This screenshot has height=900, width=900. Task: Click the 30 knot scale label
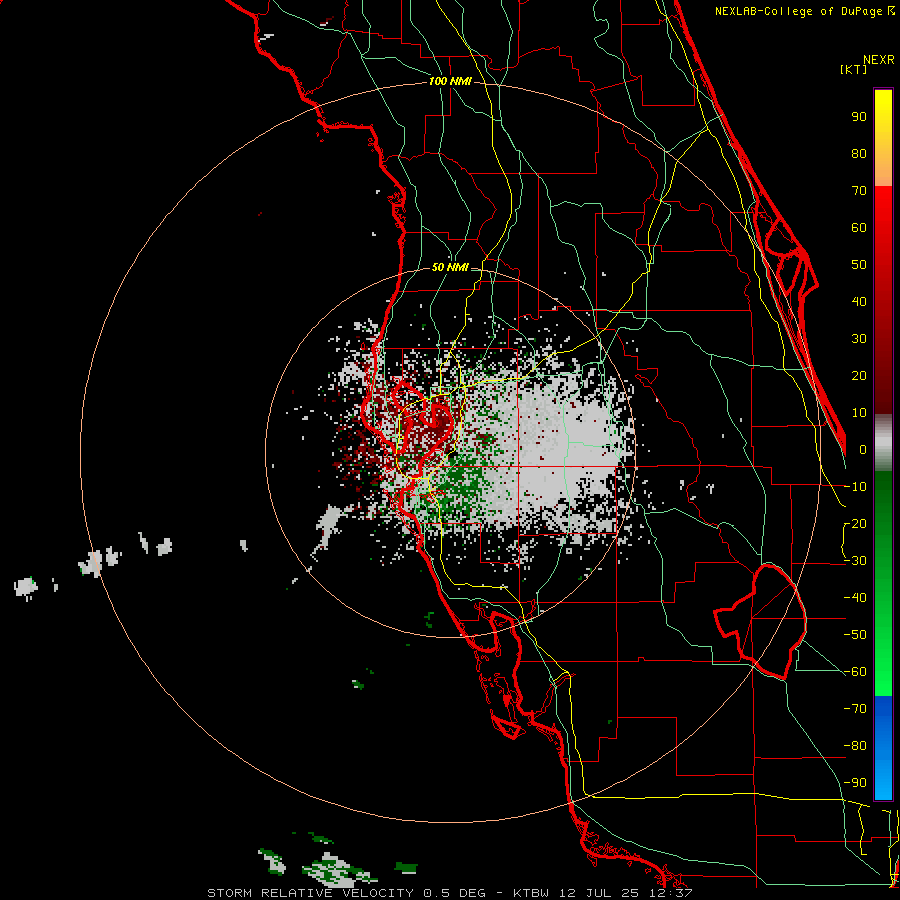(x=859, y=339)
